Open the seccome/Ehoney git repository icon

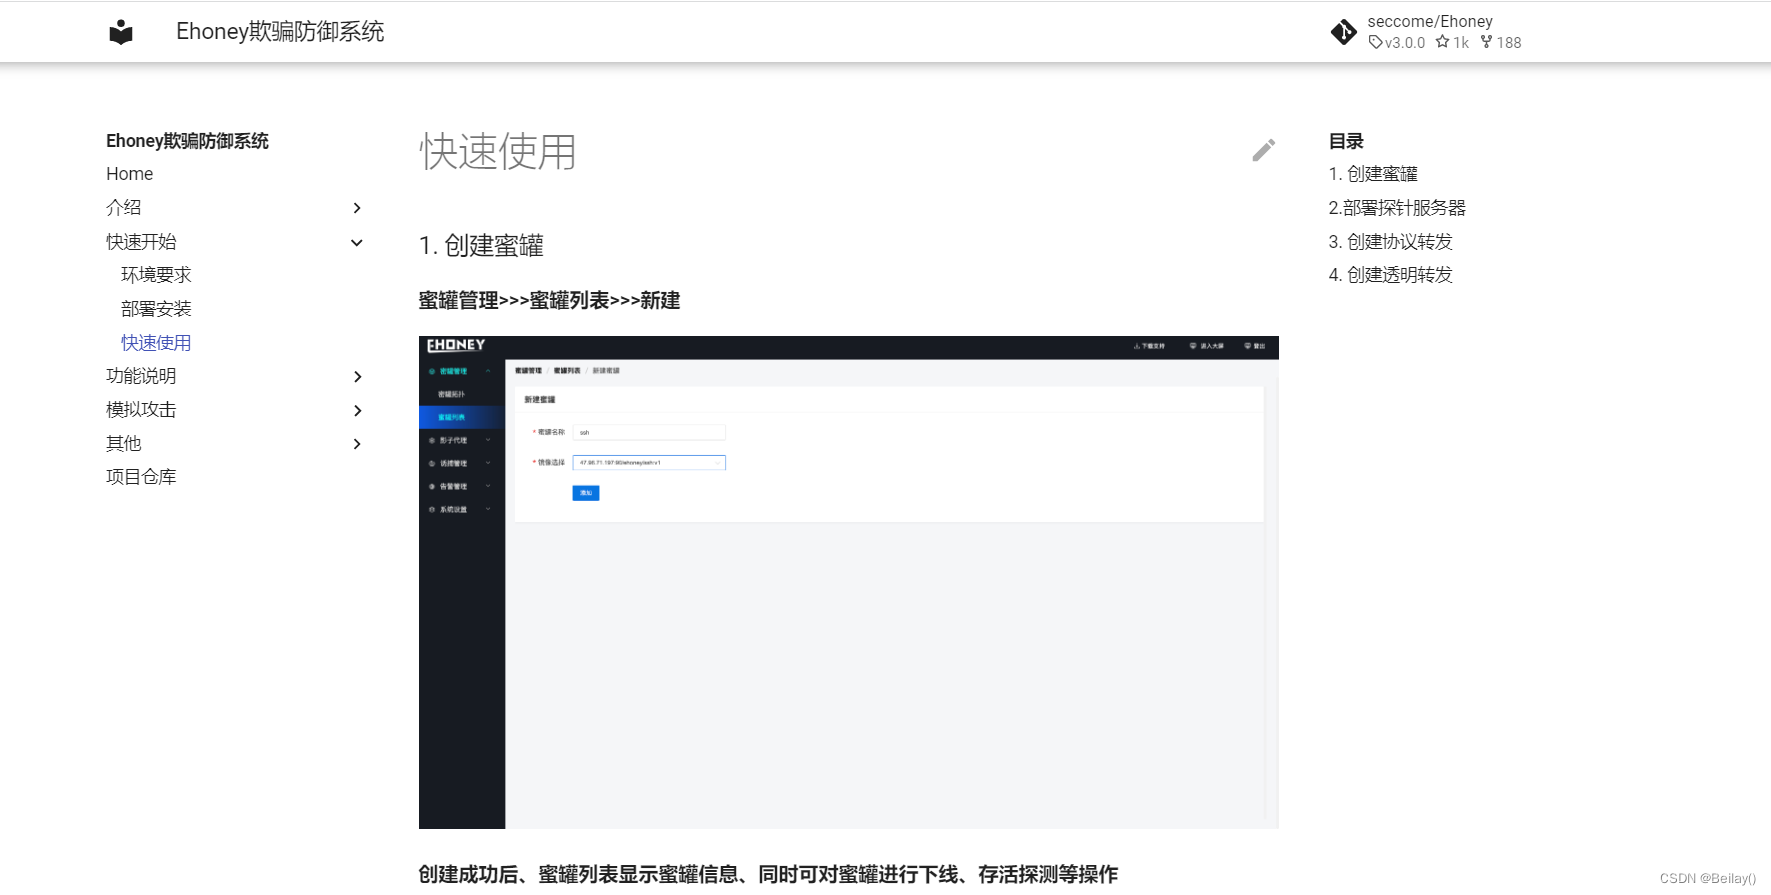click(x=1344, y=32)
